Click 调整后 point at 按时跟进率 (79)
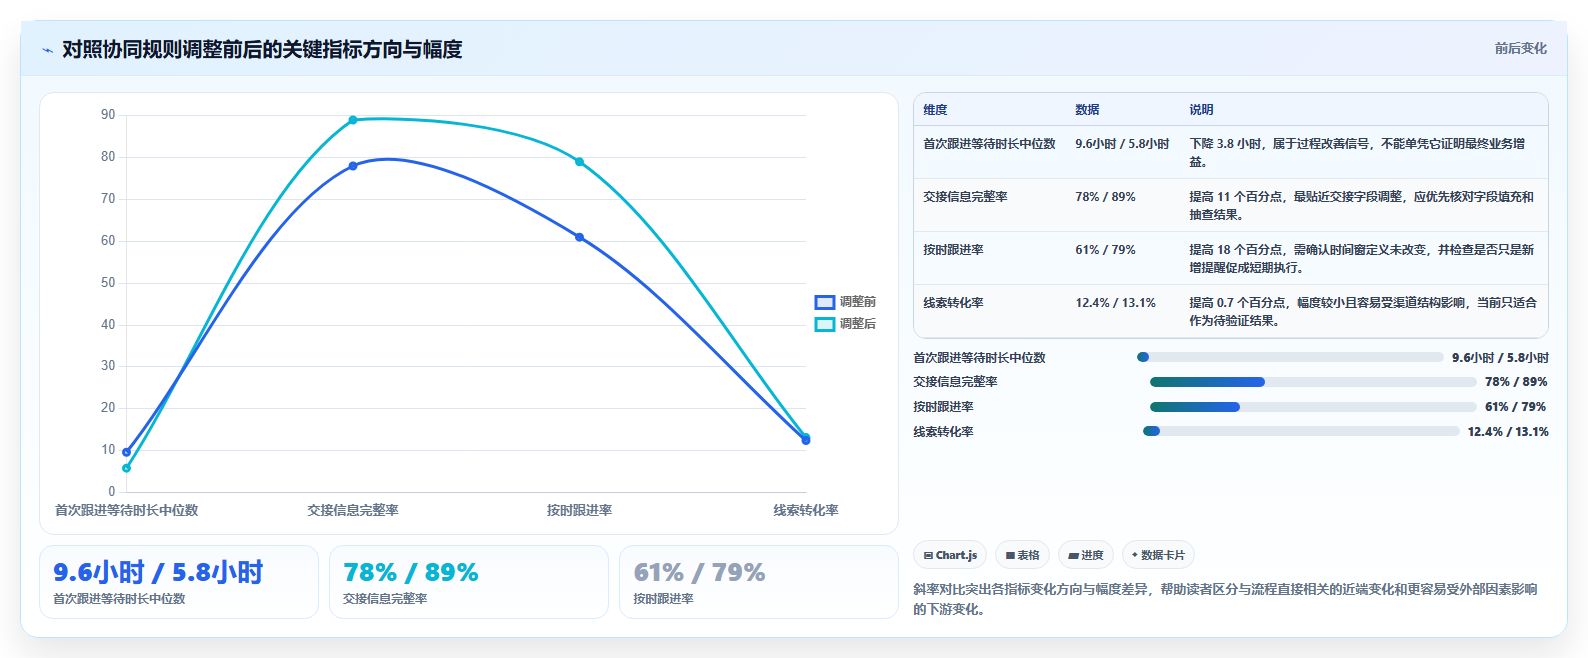Image resolution: width=1588 pixels, height=658 pixels. tap(579, 162)
